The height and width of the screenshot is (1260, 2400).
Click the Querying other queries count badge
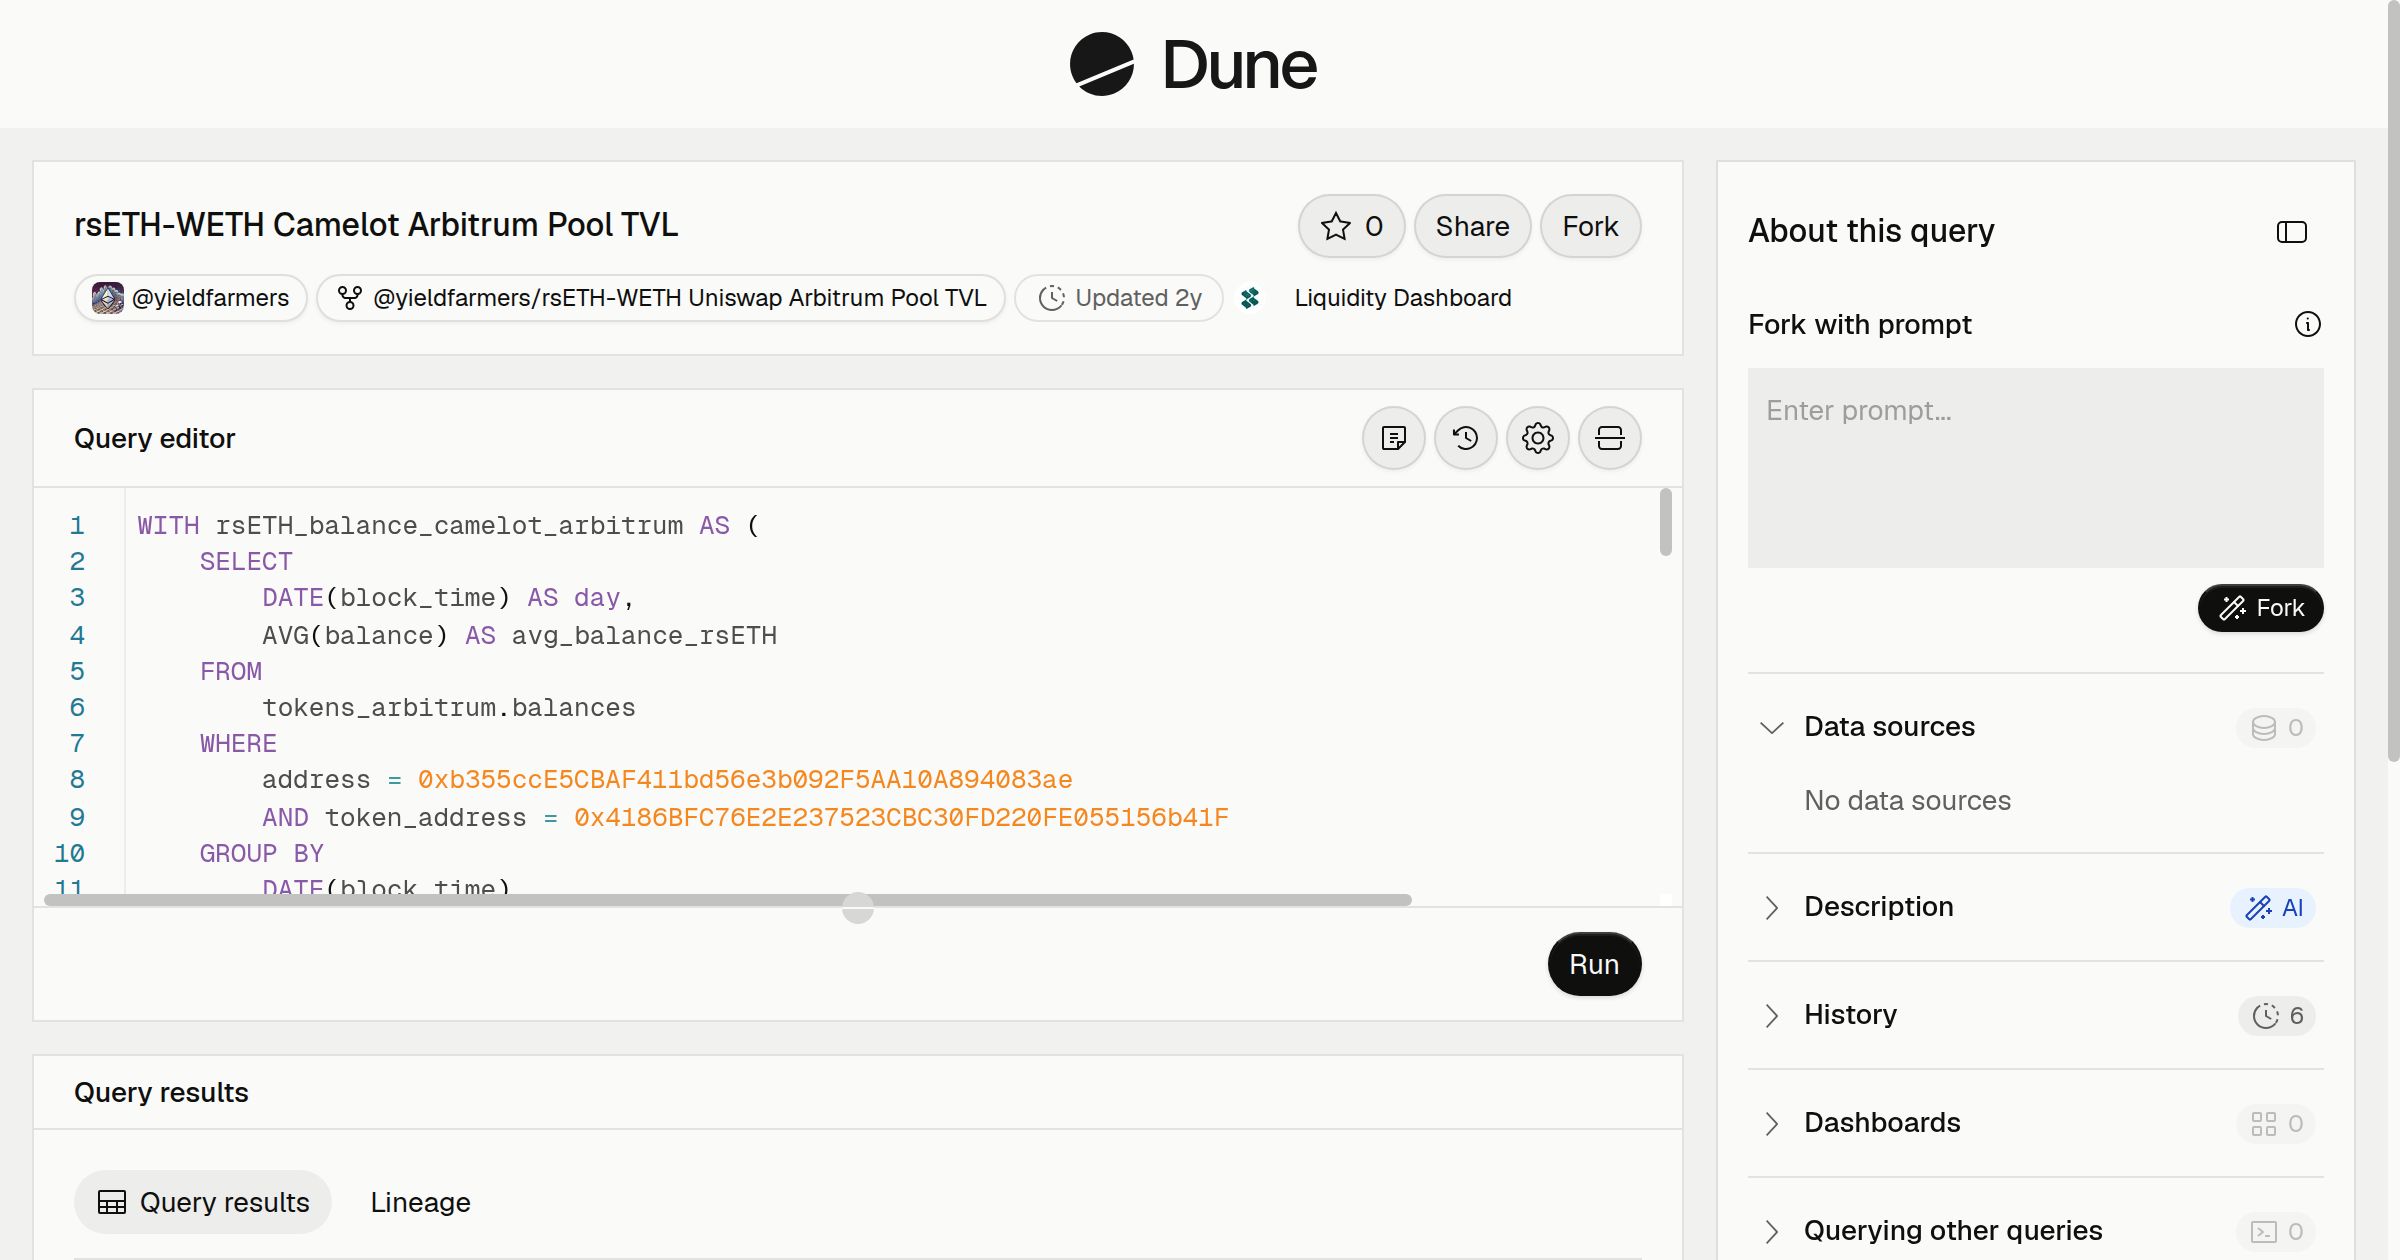click(2276, 1231)
